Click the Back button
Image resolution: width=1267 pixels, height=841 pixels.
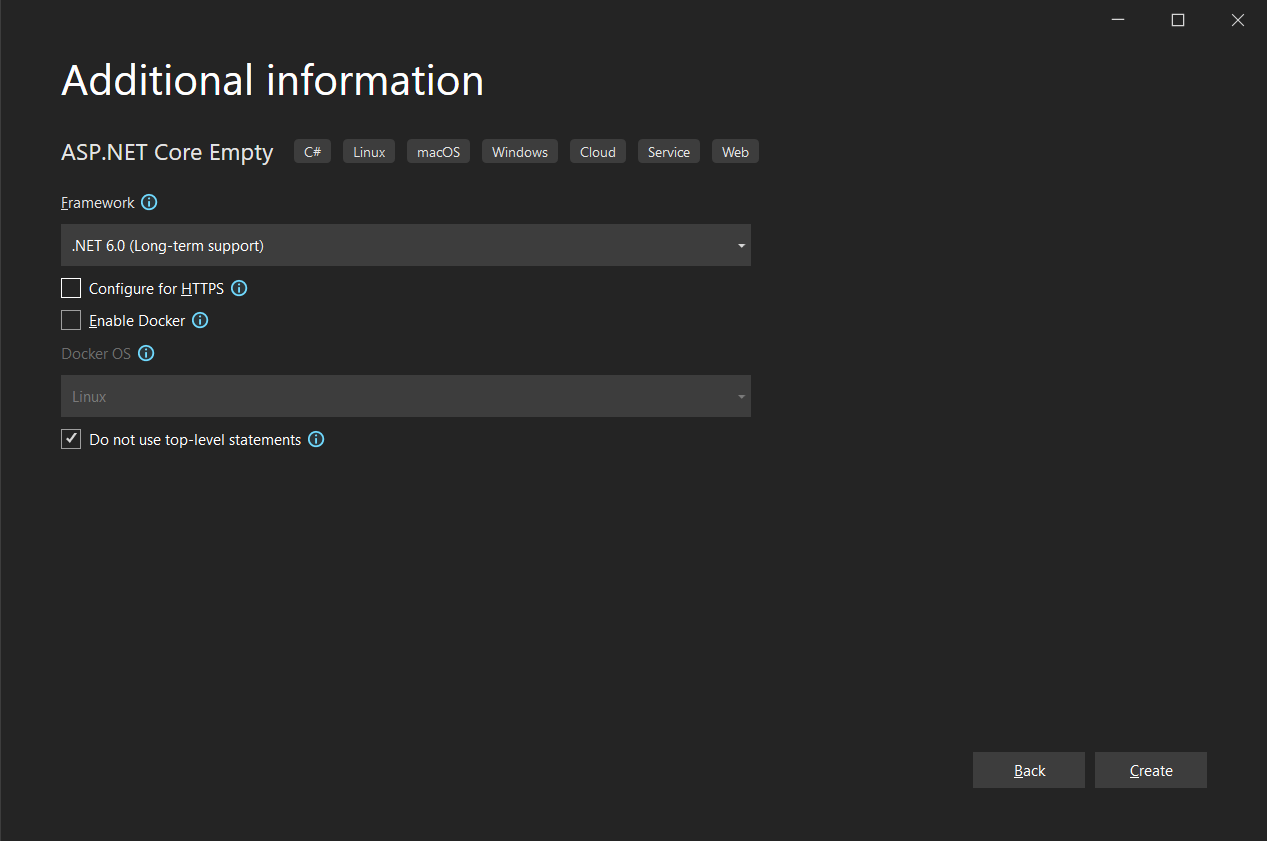click(x=1029, y=770)
